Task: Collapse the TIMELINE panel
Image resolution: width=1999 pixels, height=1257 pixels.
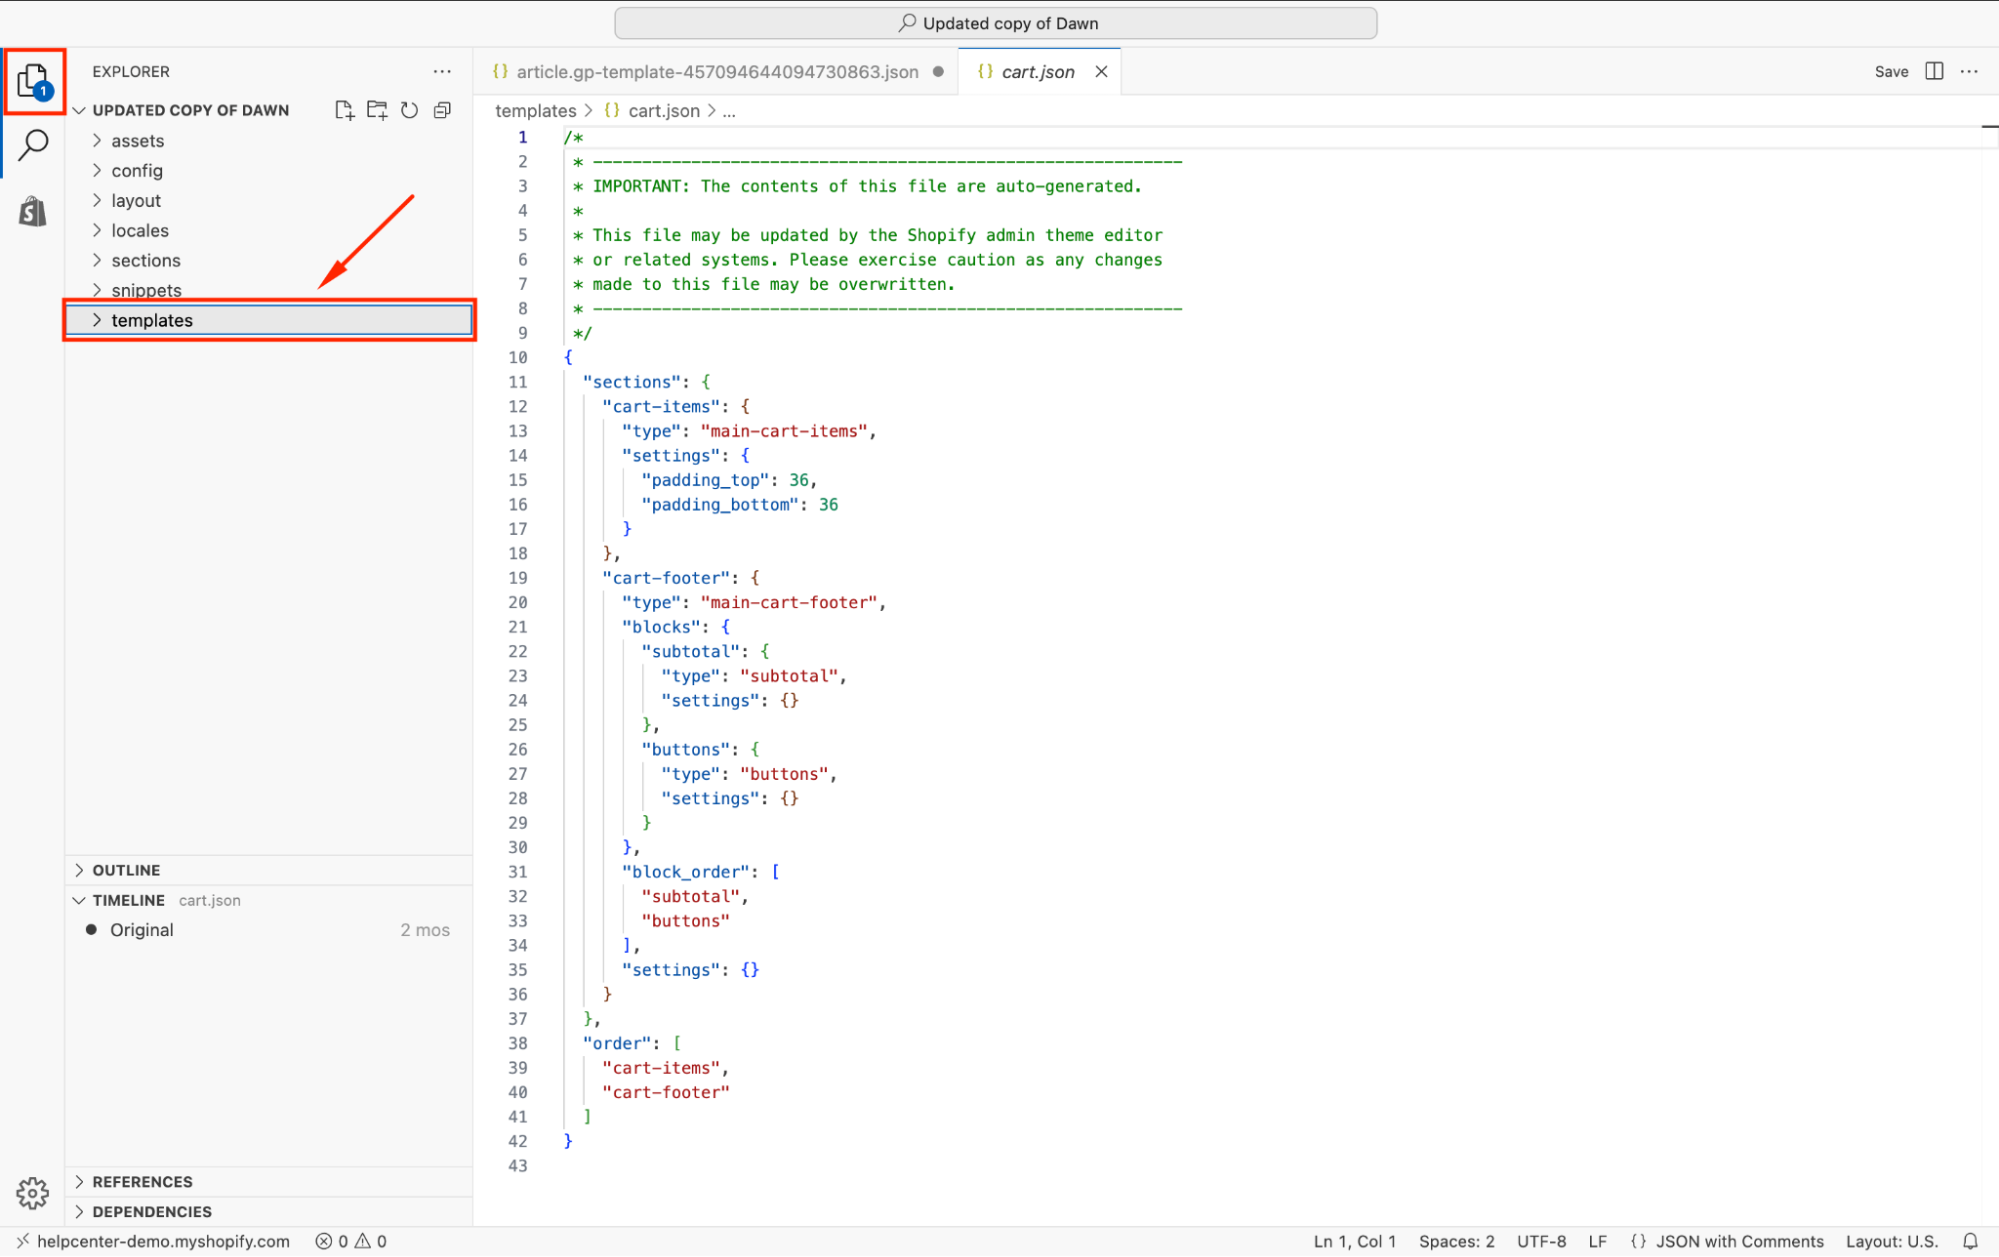Action: click(x=128, y=900)
